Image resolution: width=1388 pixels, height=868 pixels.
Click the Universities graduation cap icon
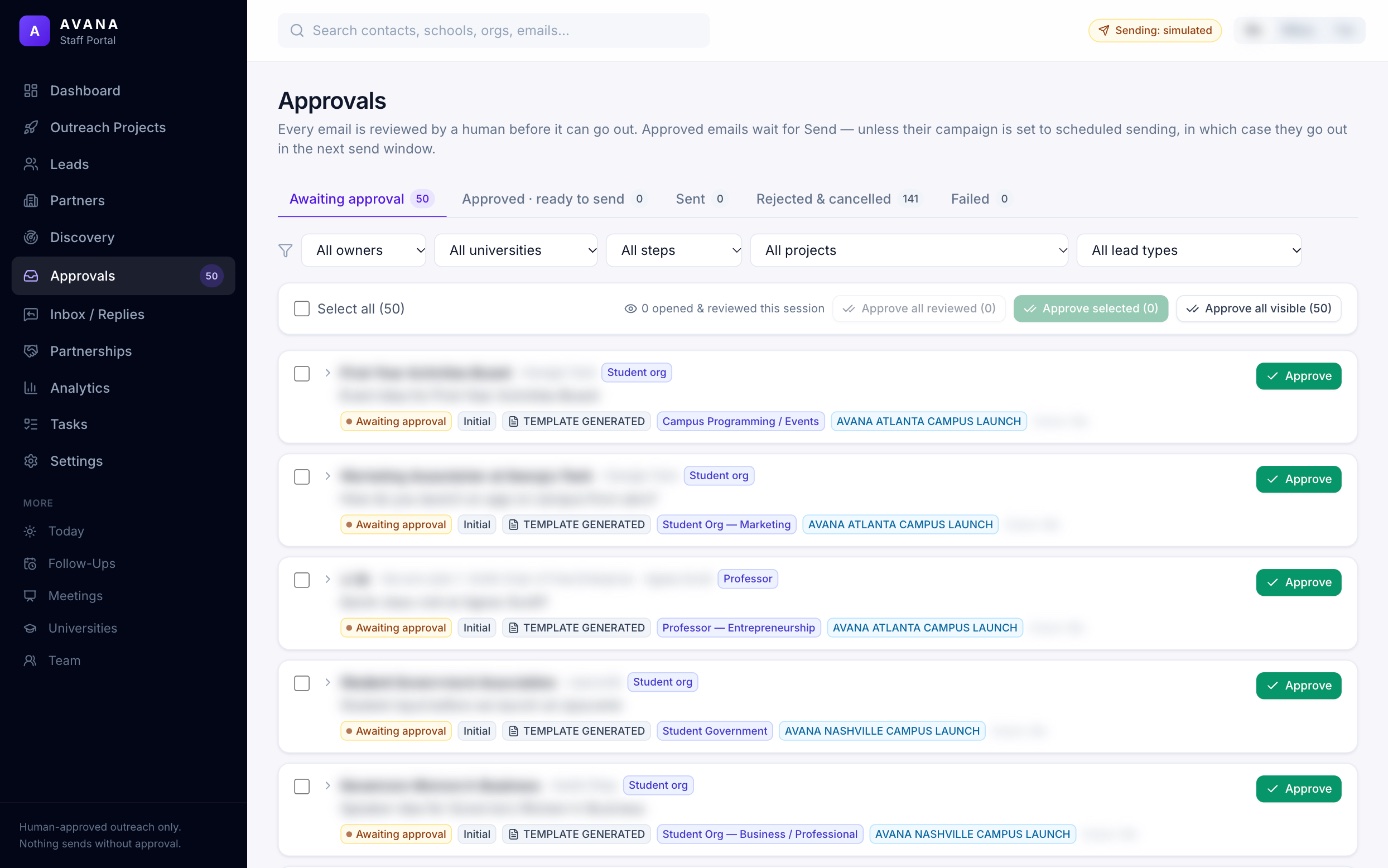[30, 629]
